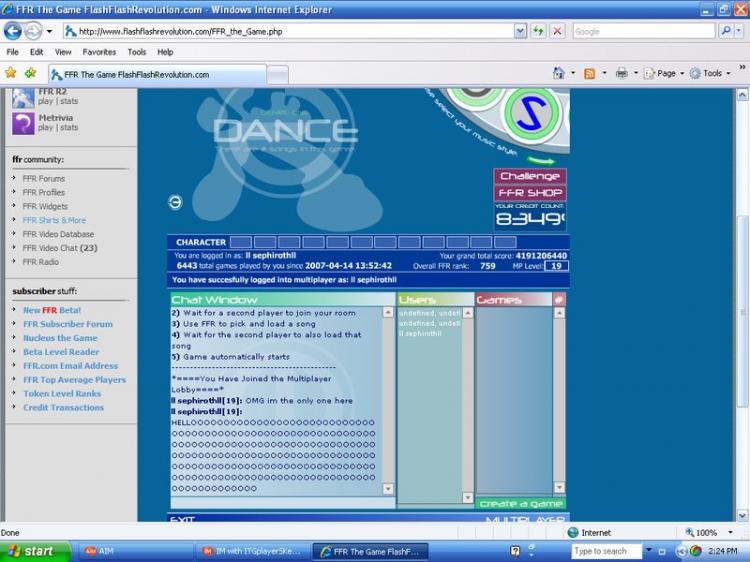Click the browser Back arrow button
Viewport: 750px width, 562px height.
13,31
